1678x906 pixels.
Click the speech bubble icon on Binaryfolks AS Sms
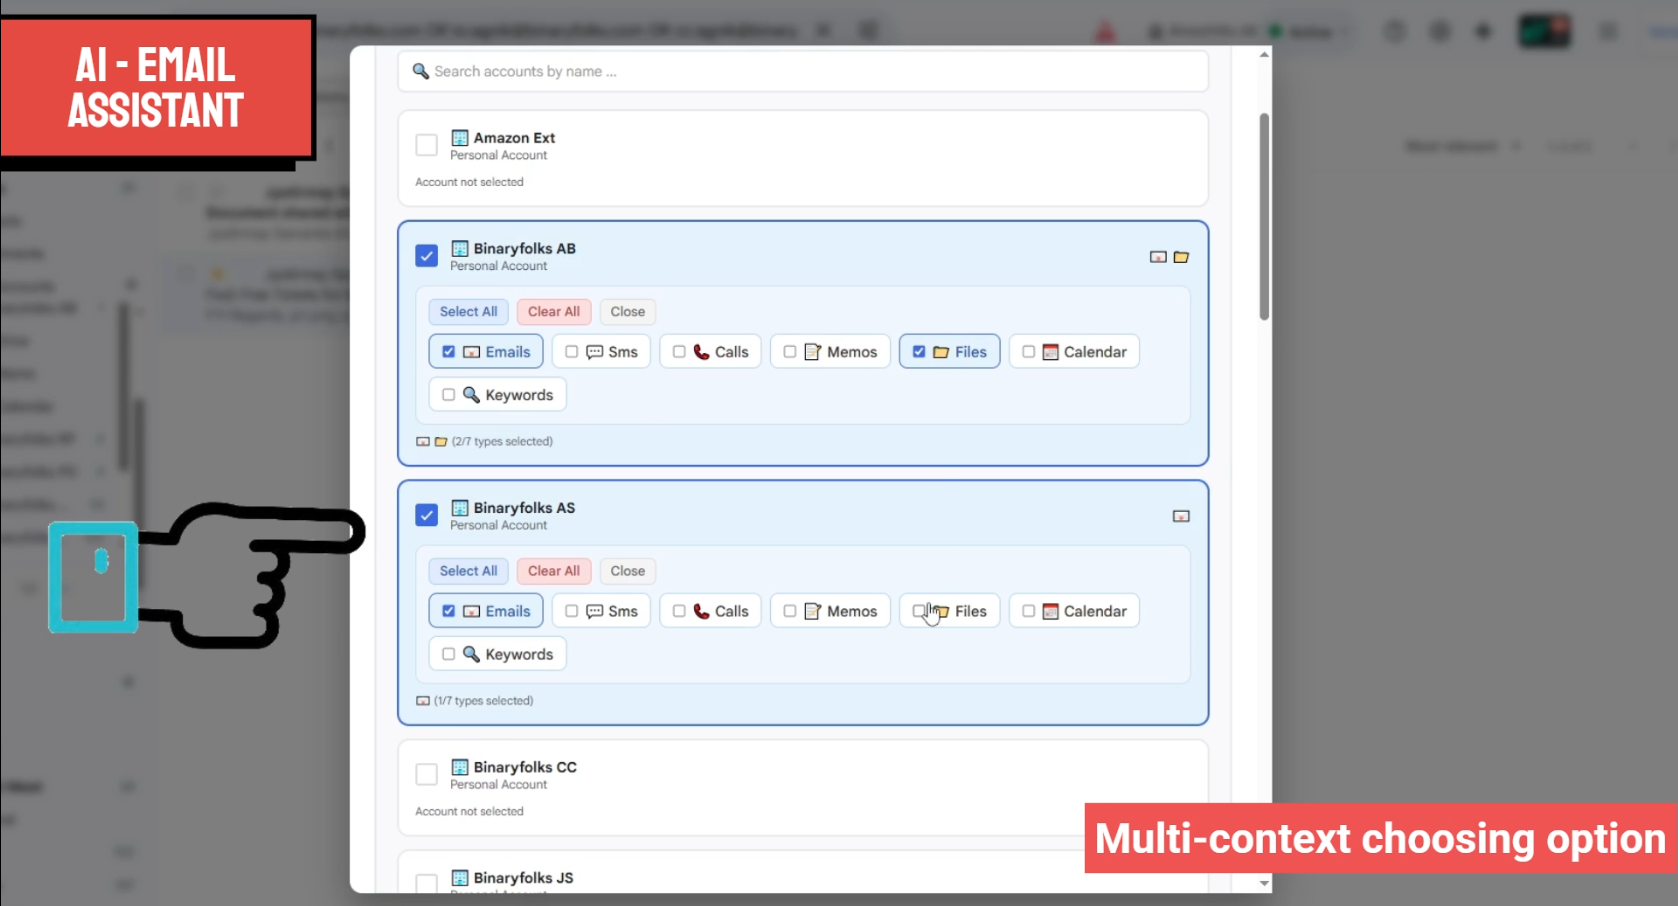tap(594, 611)
